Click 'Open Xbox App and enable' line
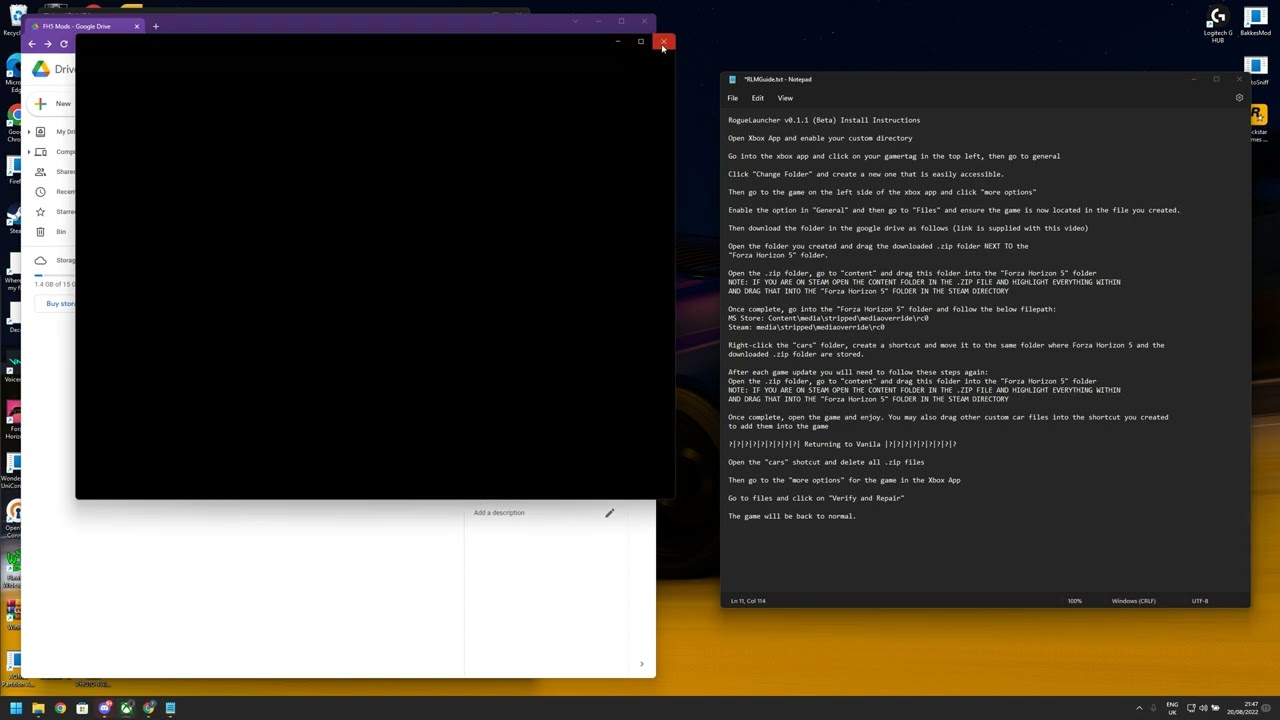 click(820, 138)
